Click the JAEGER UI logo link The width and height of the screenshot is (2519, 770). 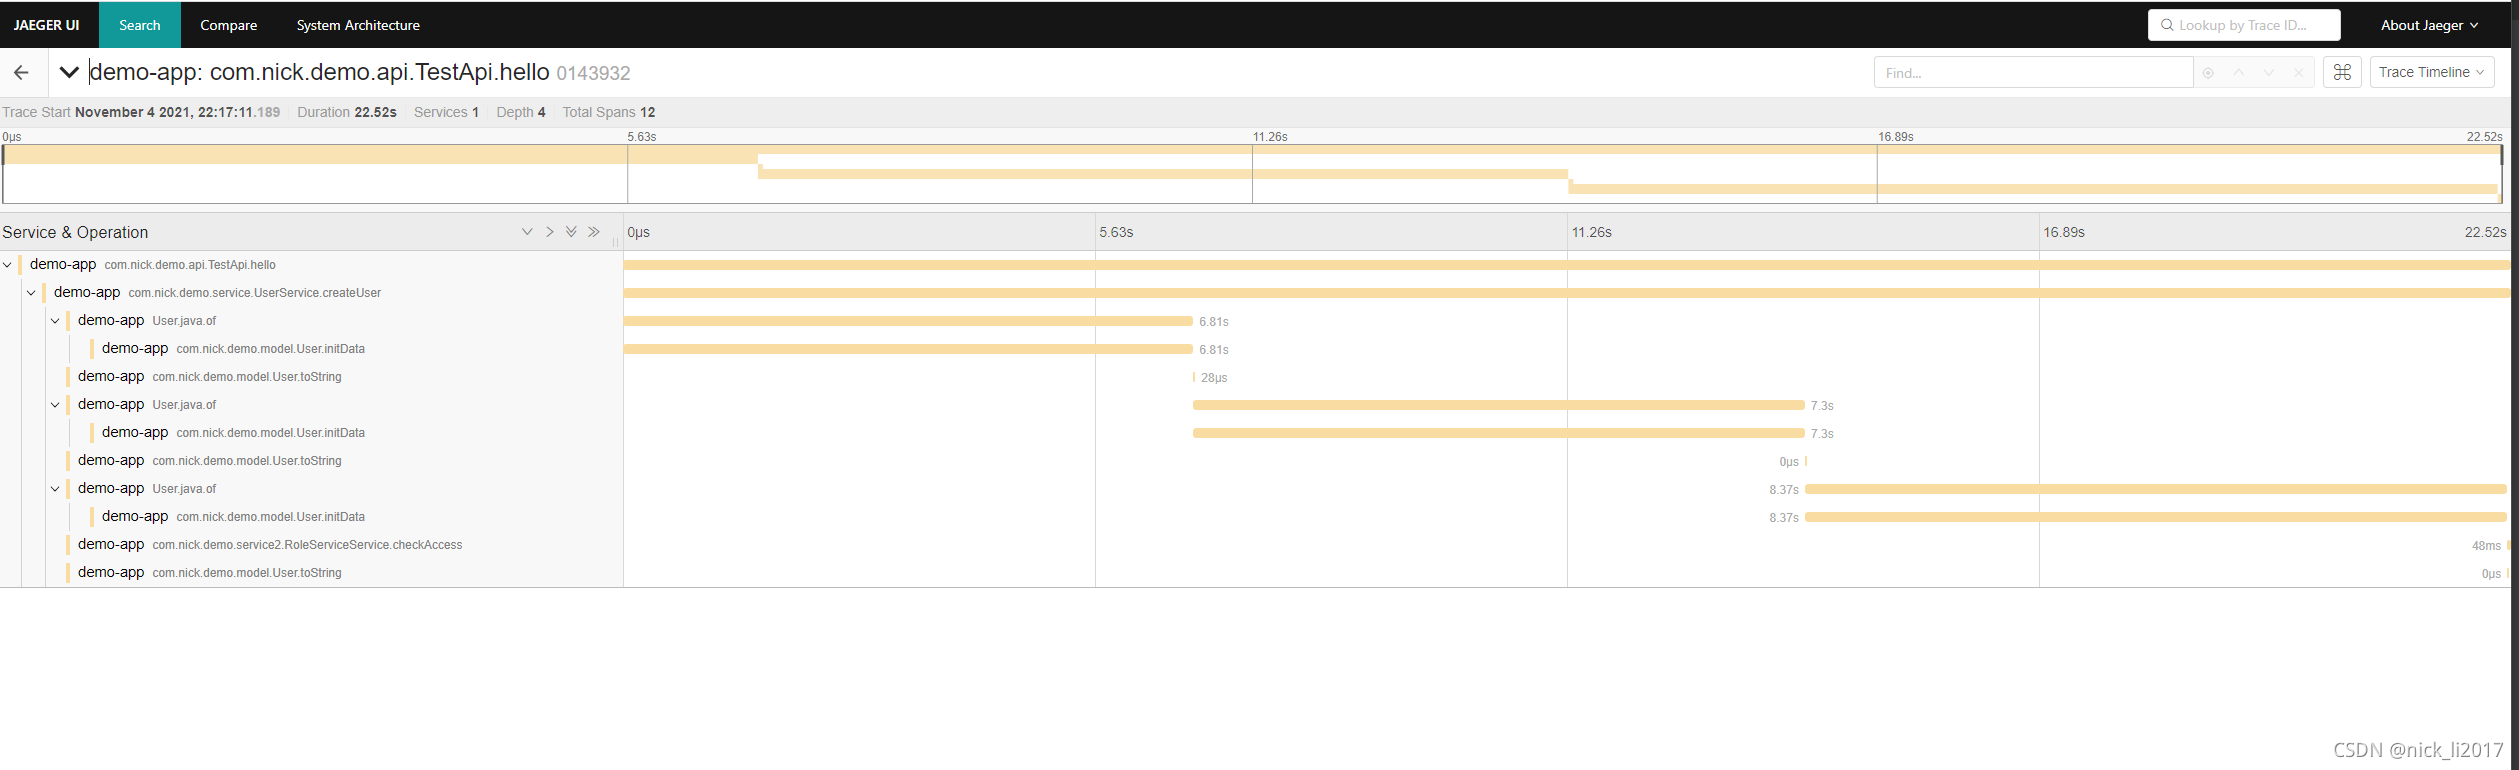point(46,25)
